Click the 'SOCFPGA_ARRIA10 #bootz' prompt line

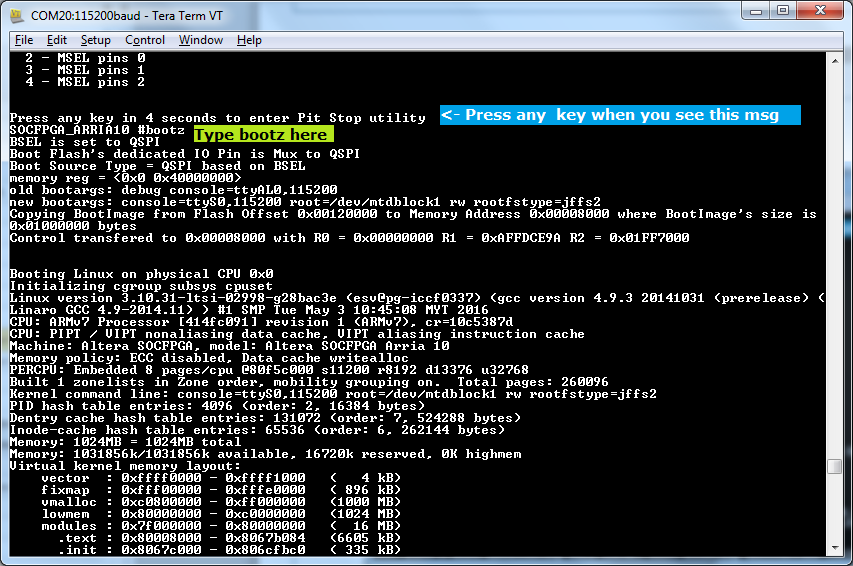[x=97, y=130]
